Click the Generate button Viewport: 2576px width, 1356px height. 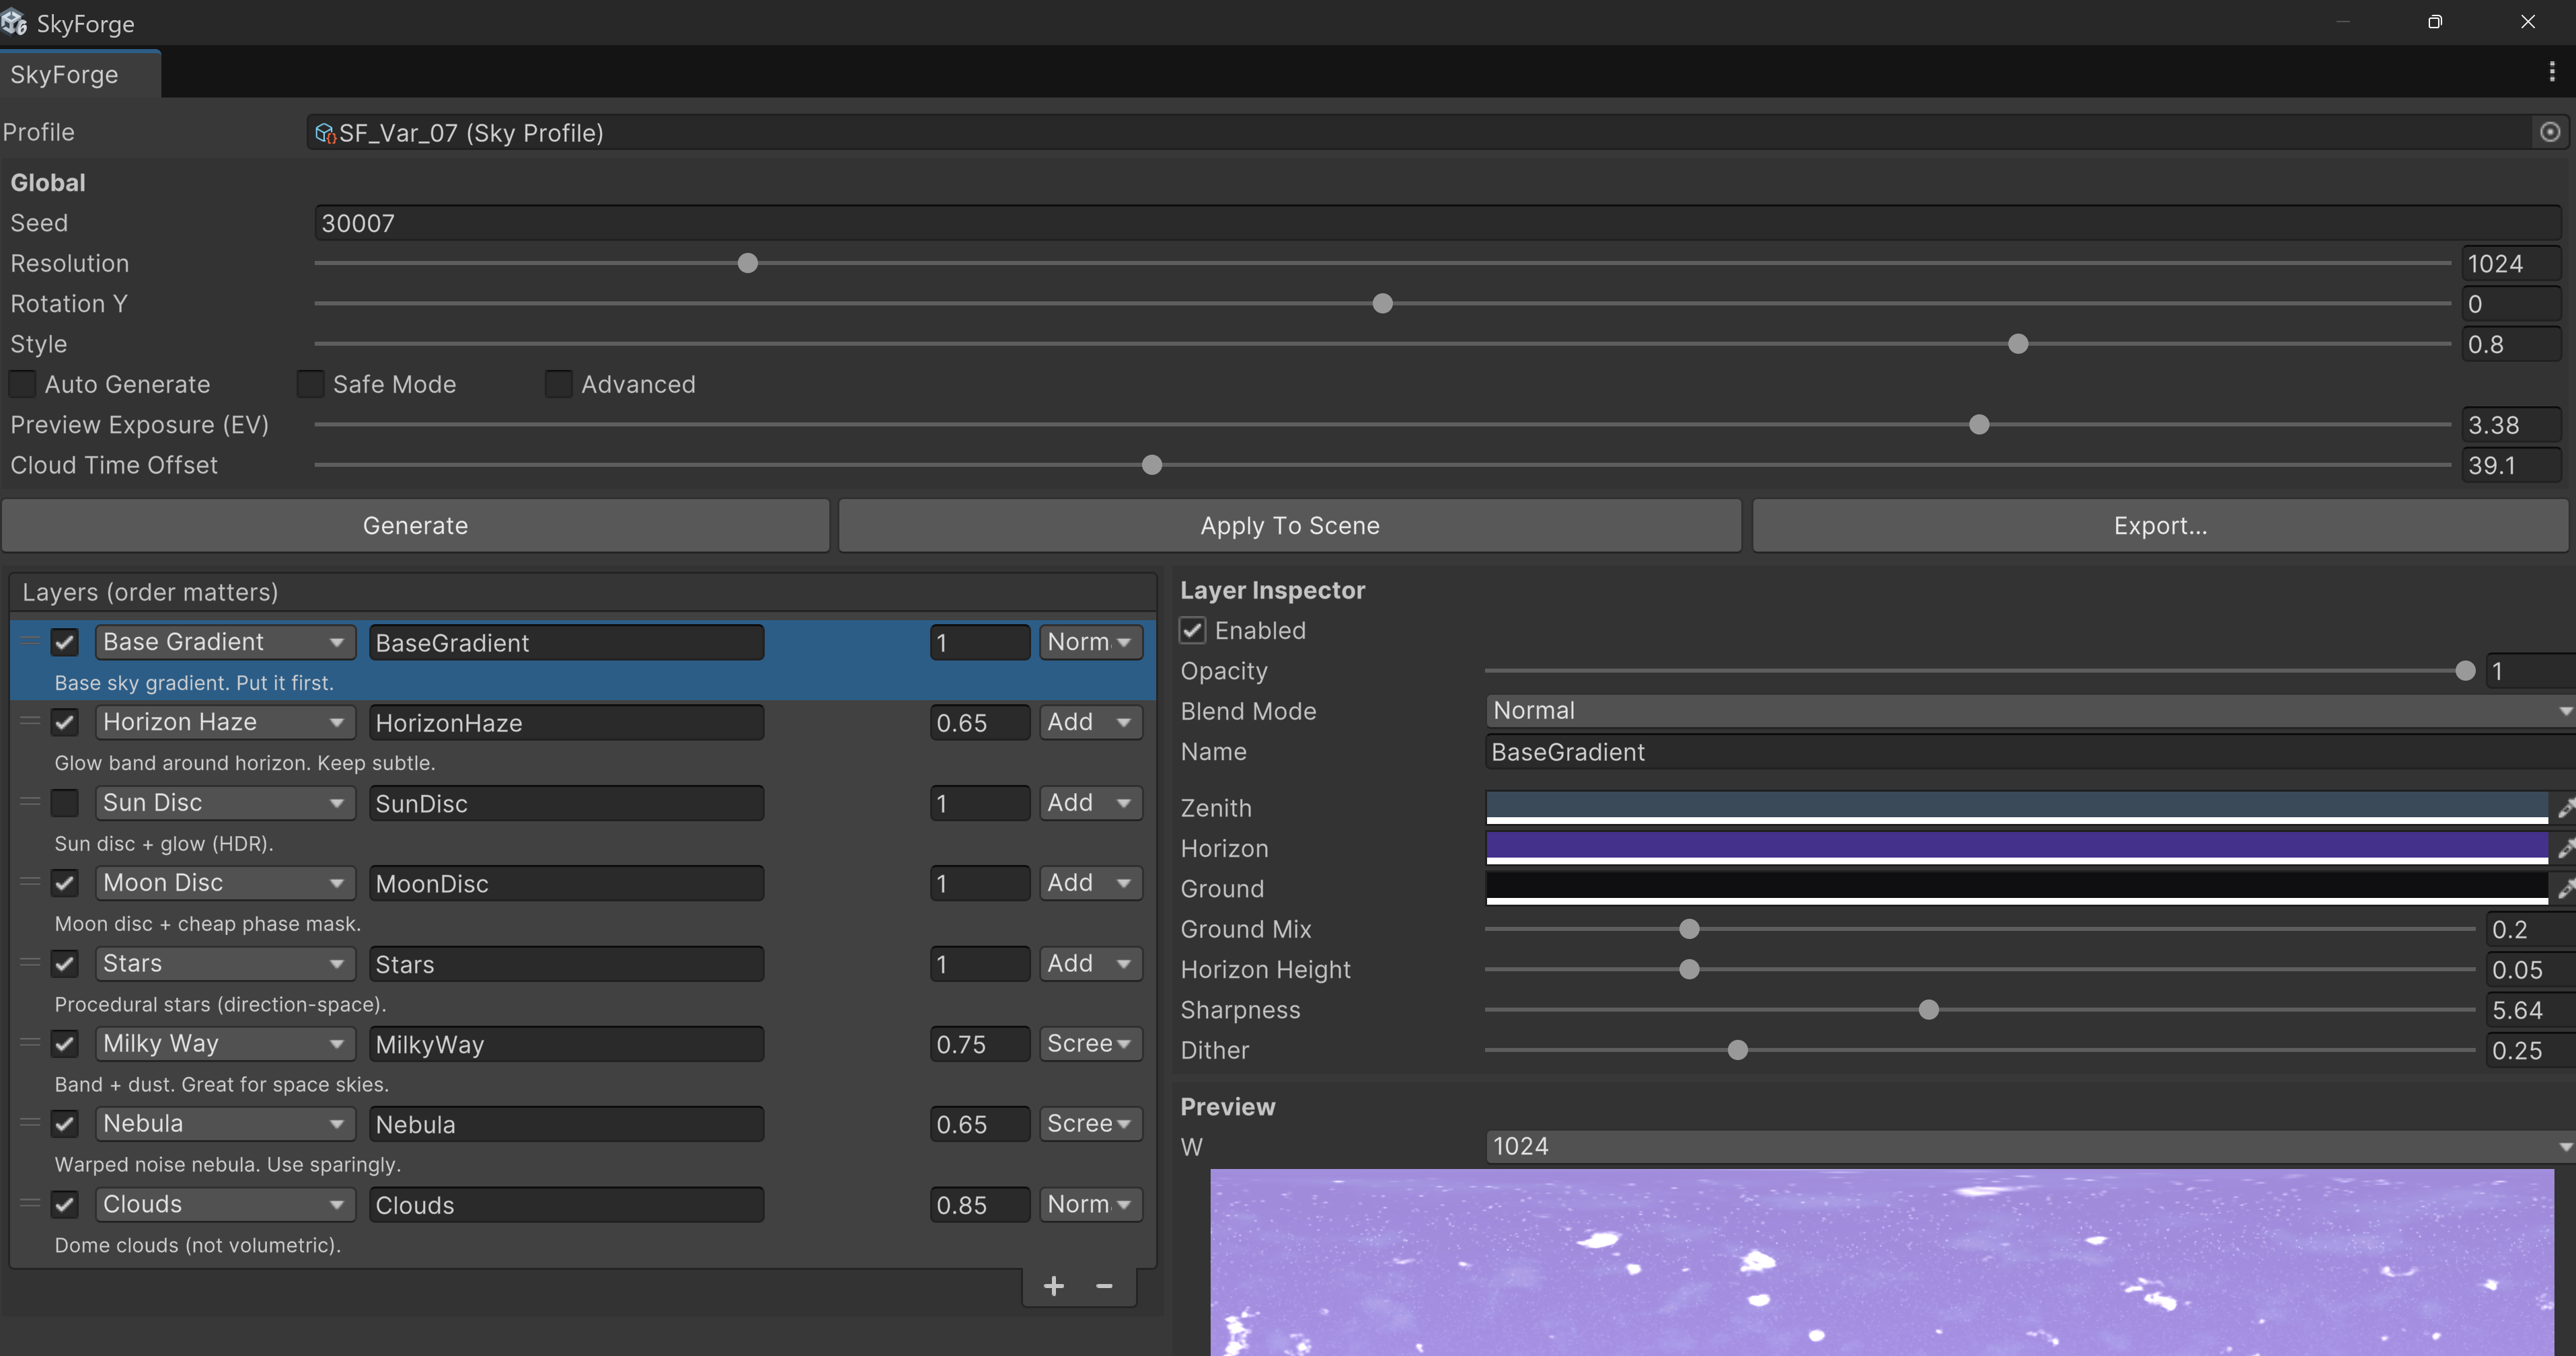click(x=415, y=526)
